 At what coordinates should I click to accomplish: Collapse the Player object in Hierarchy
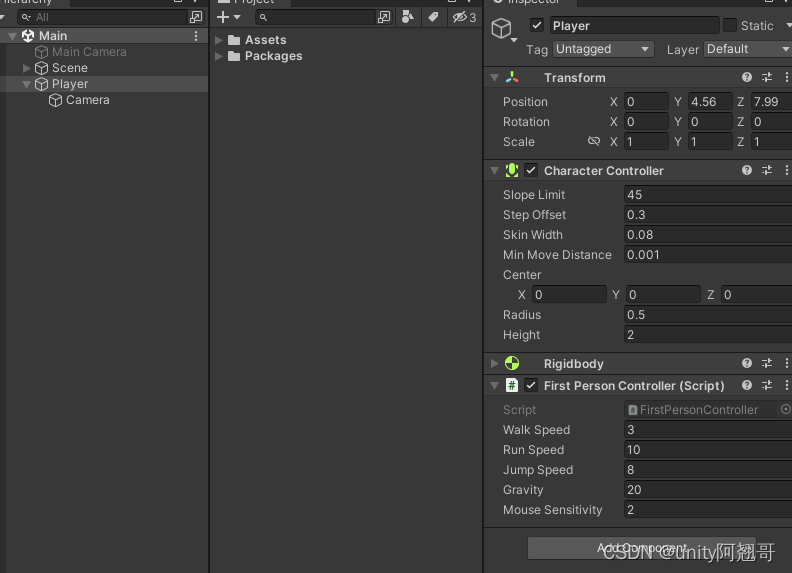27,84
